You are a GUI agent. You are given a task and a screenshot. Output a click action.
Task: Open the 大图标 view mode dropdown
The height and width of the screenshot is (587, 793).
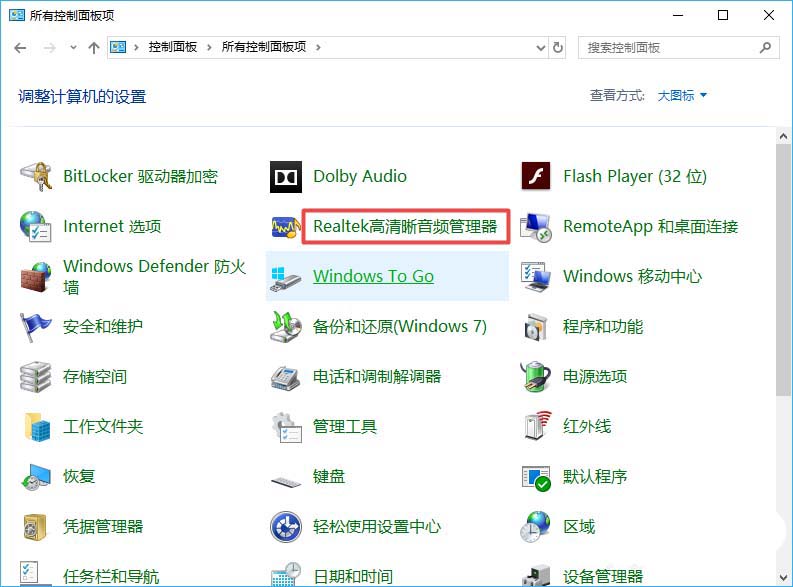[682, 96]
